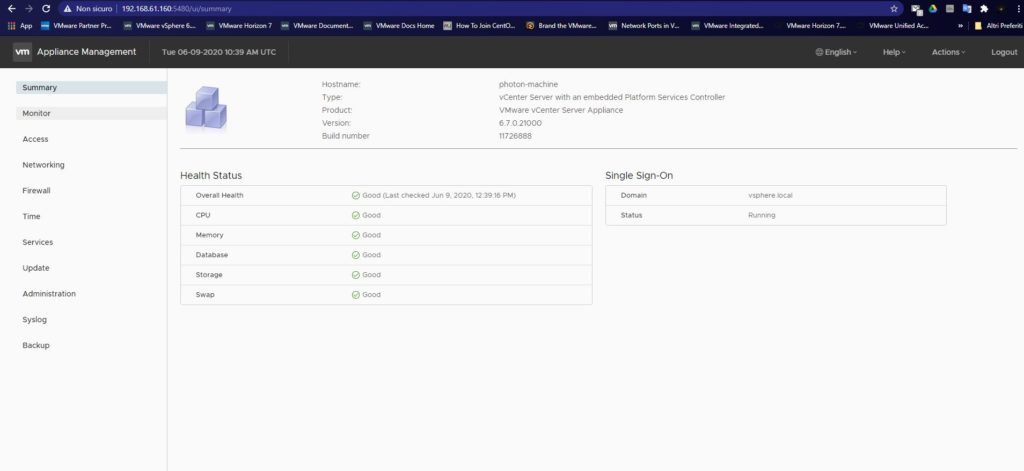Click the Appliance Management title

(87, 52)
